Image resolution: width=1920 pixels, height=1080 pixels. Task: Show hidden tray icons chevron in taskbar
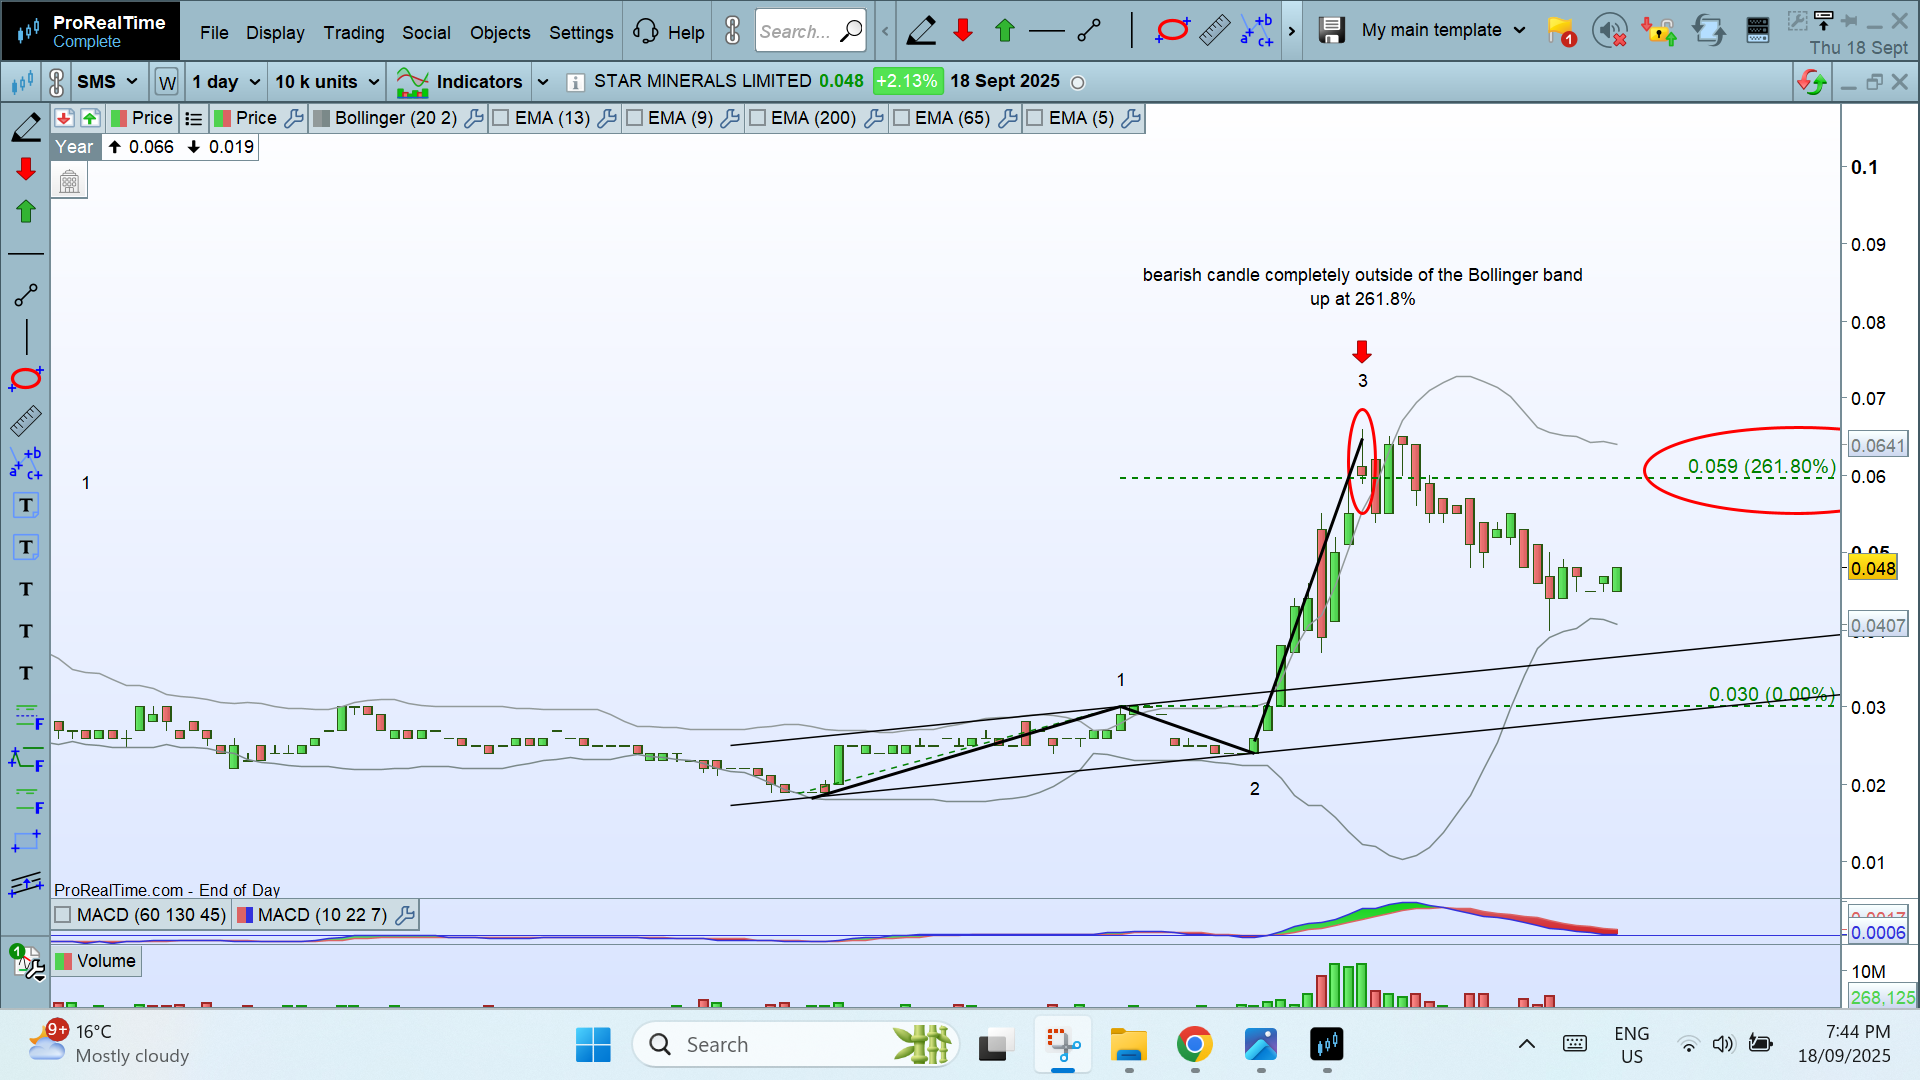point(1526,1045)
